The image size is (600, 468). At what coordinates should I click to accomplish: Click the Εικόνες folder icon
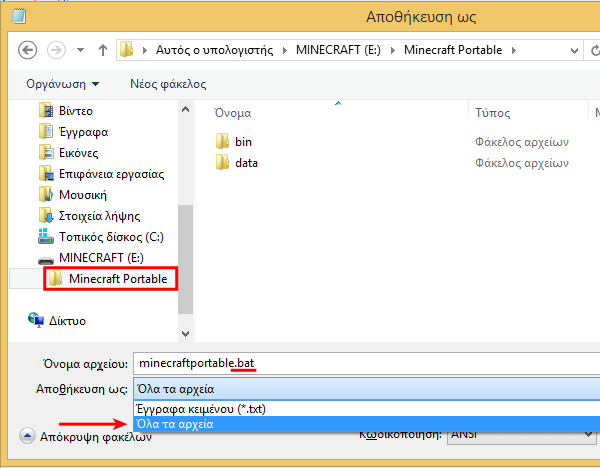pos(46,152)
